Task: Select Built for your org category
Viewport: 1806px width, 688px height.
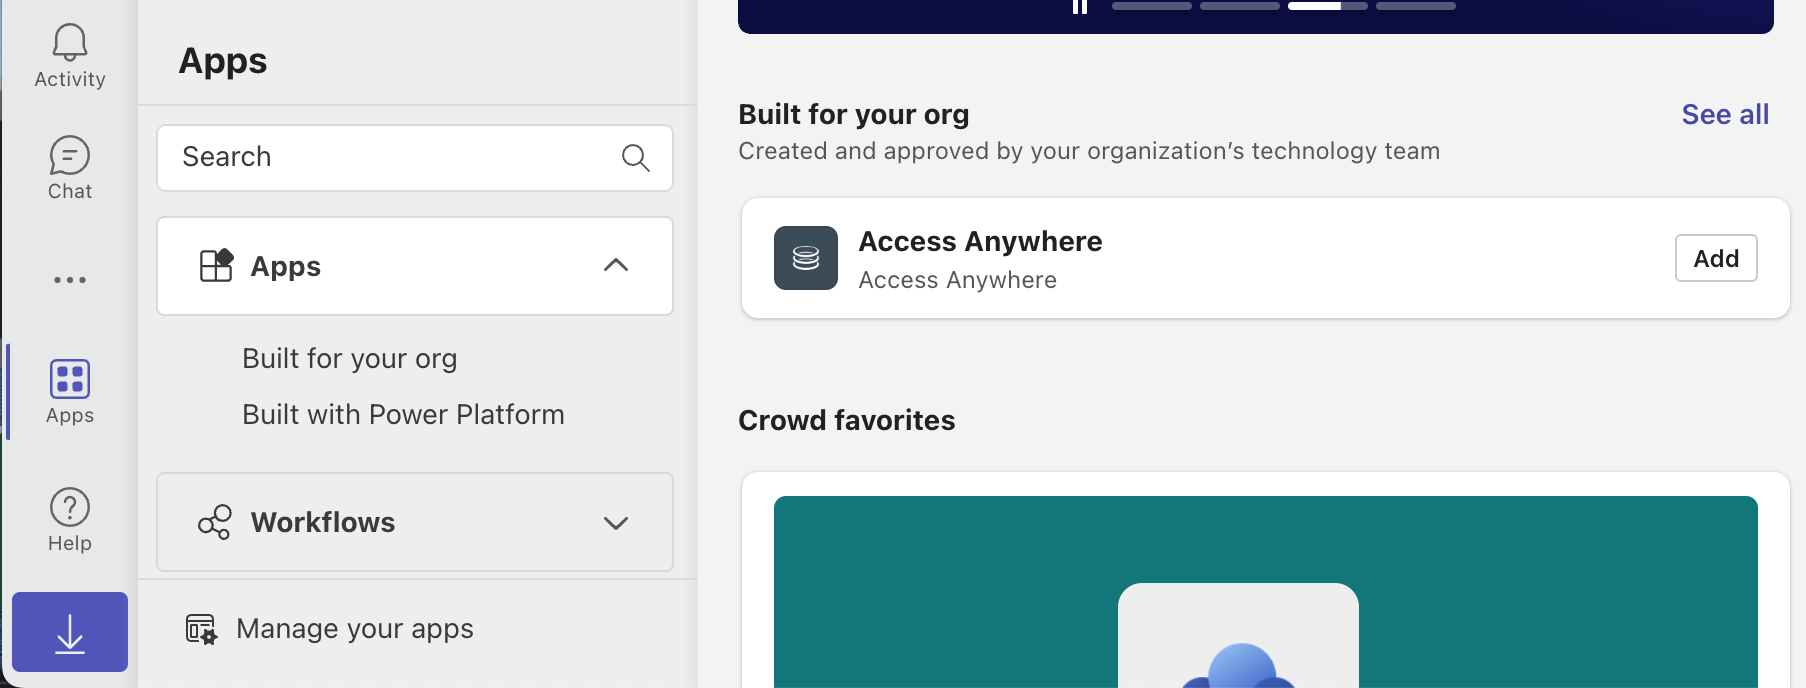Action: pyautogui.click(x=349, y=358)
